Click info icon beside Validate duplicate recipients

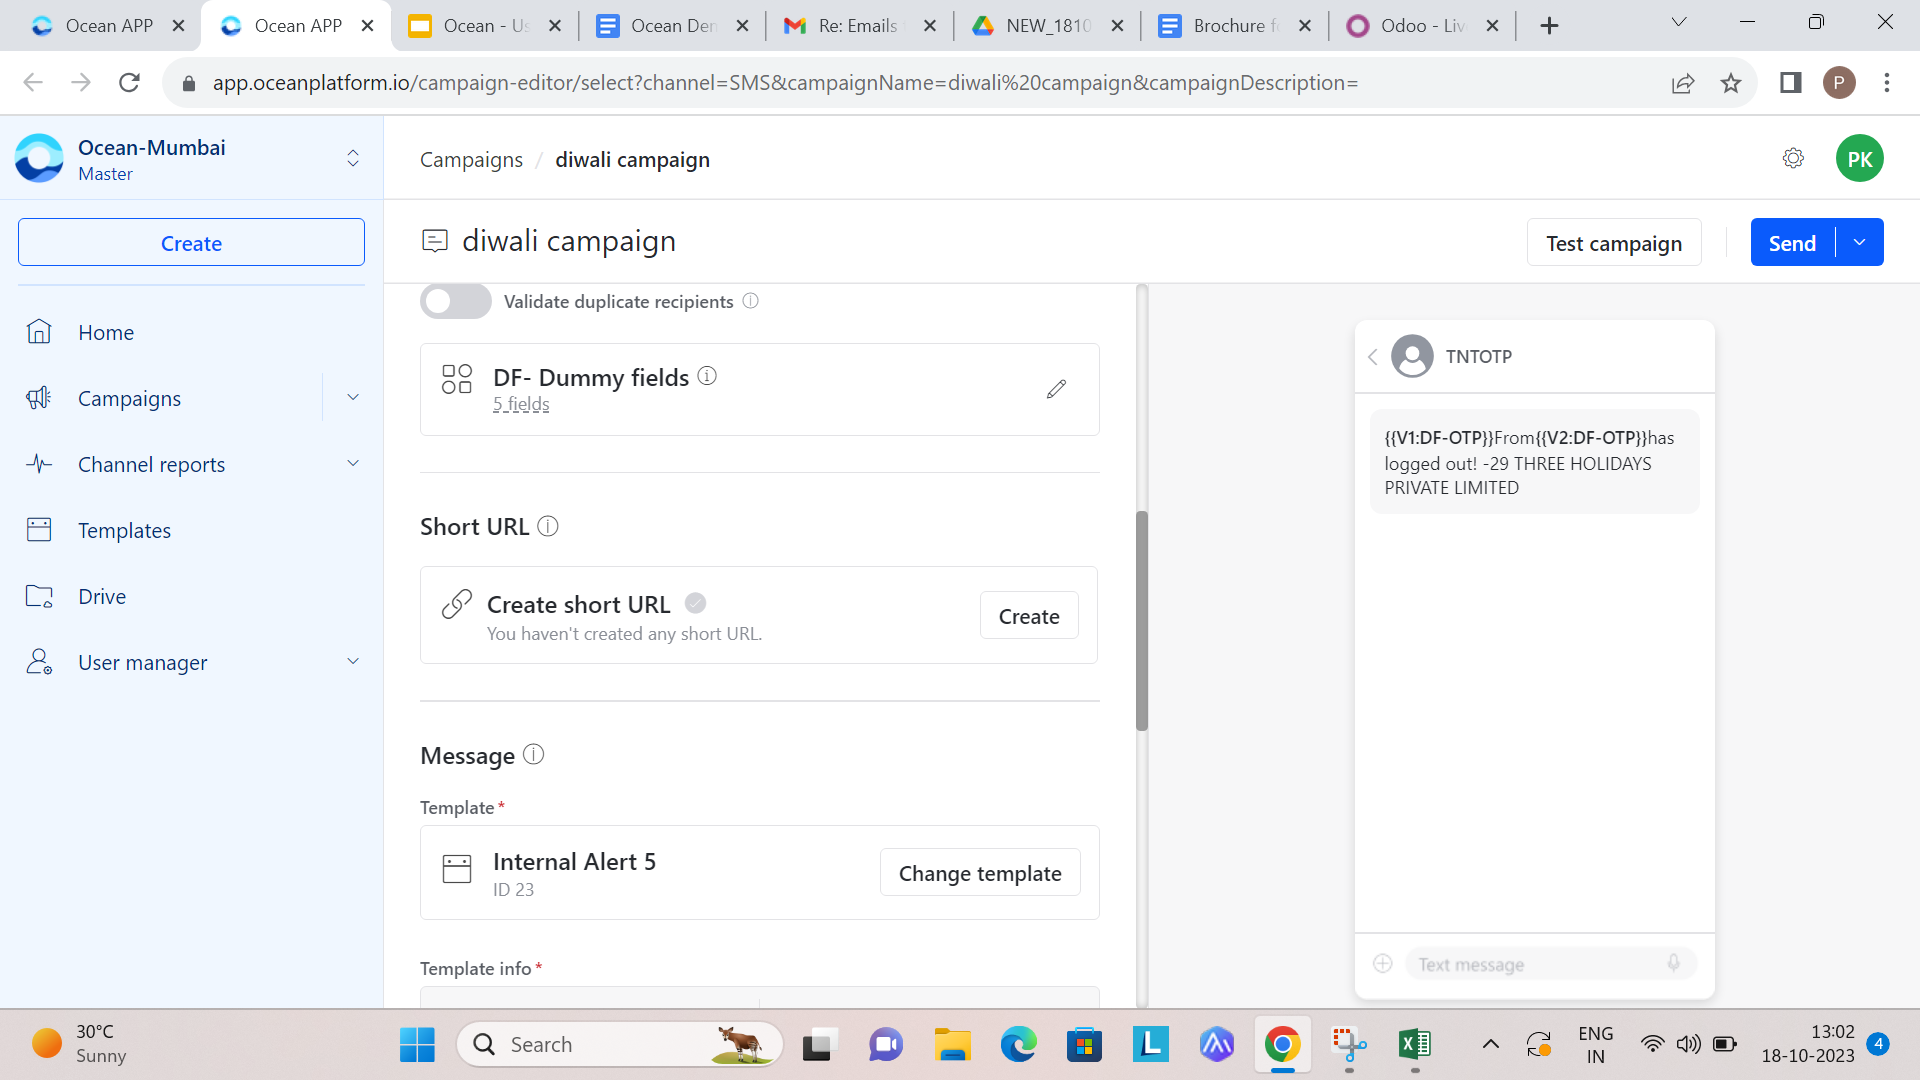point(750,301)
